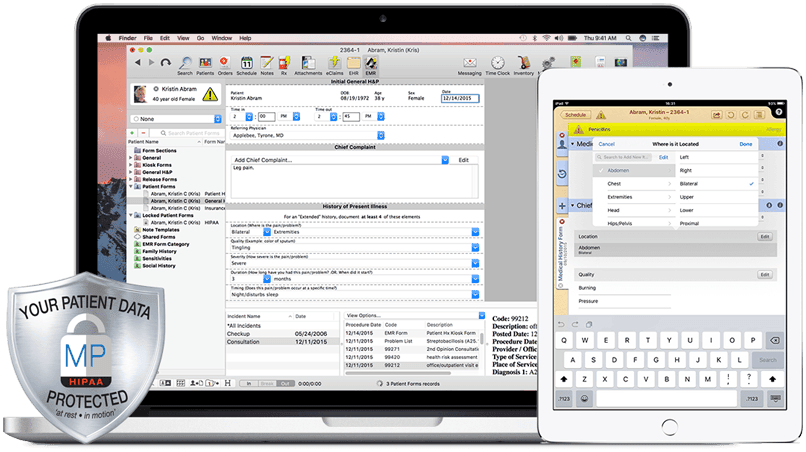Click the refresh arrow in the toolbar
The height and width of the screenshot is (452, 806).
[166, 62]
